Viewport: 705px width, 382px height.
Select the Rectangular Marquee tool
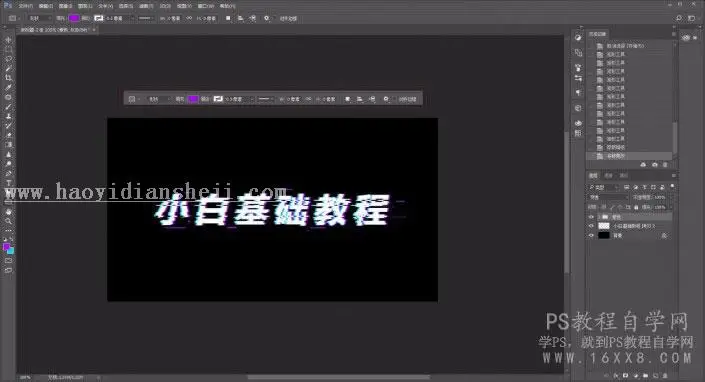[x=9, y=49]
